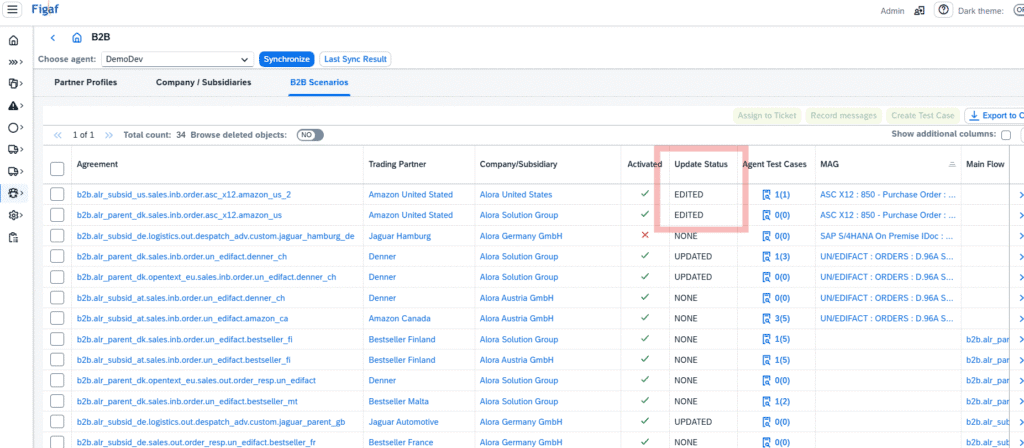Open the highlighted B2B sidebar icon

pyautogui.click(x=15, y=193)
